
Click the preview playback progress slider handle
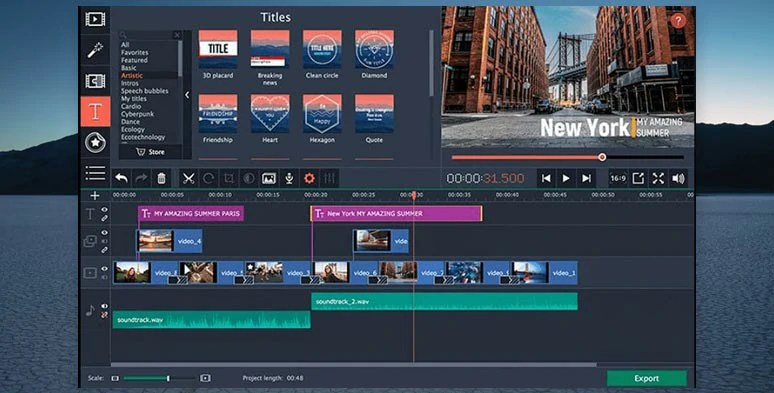point(602,157)
